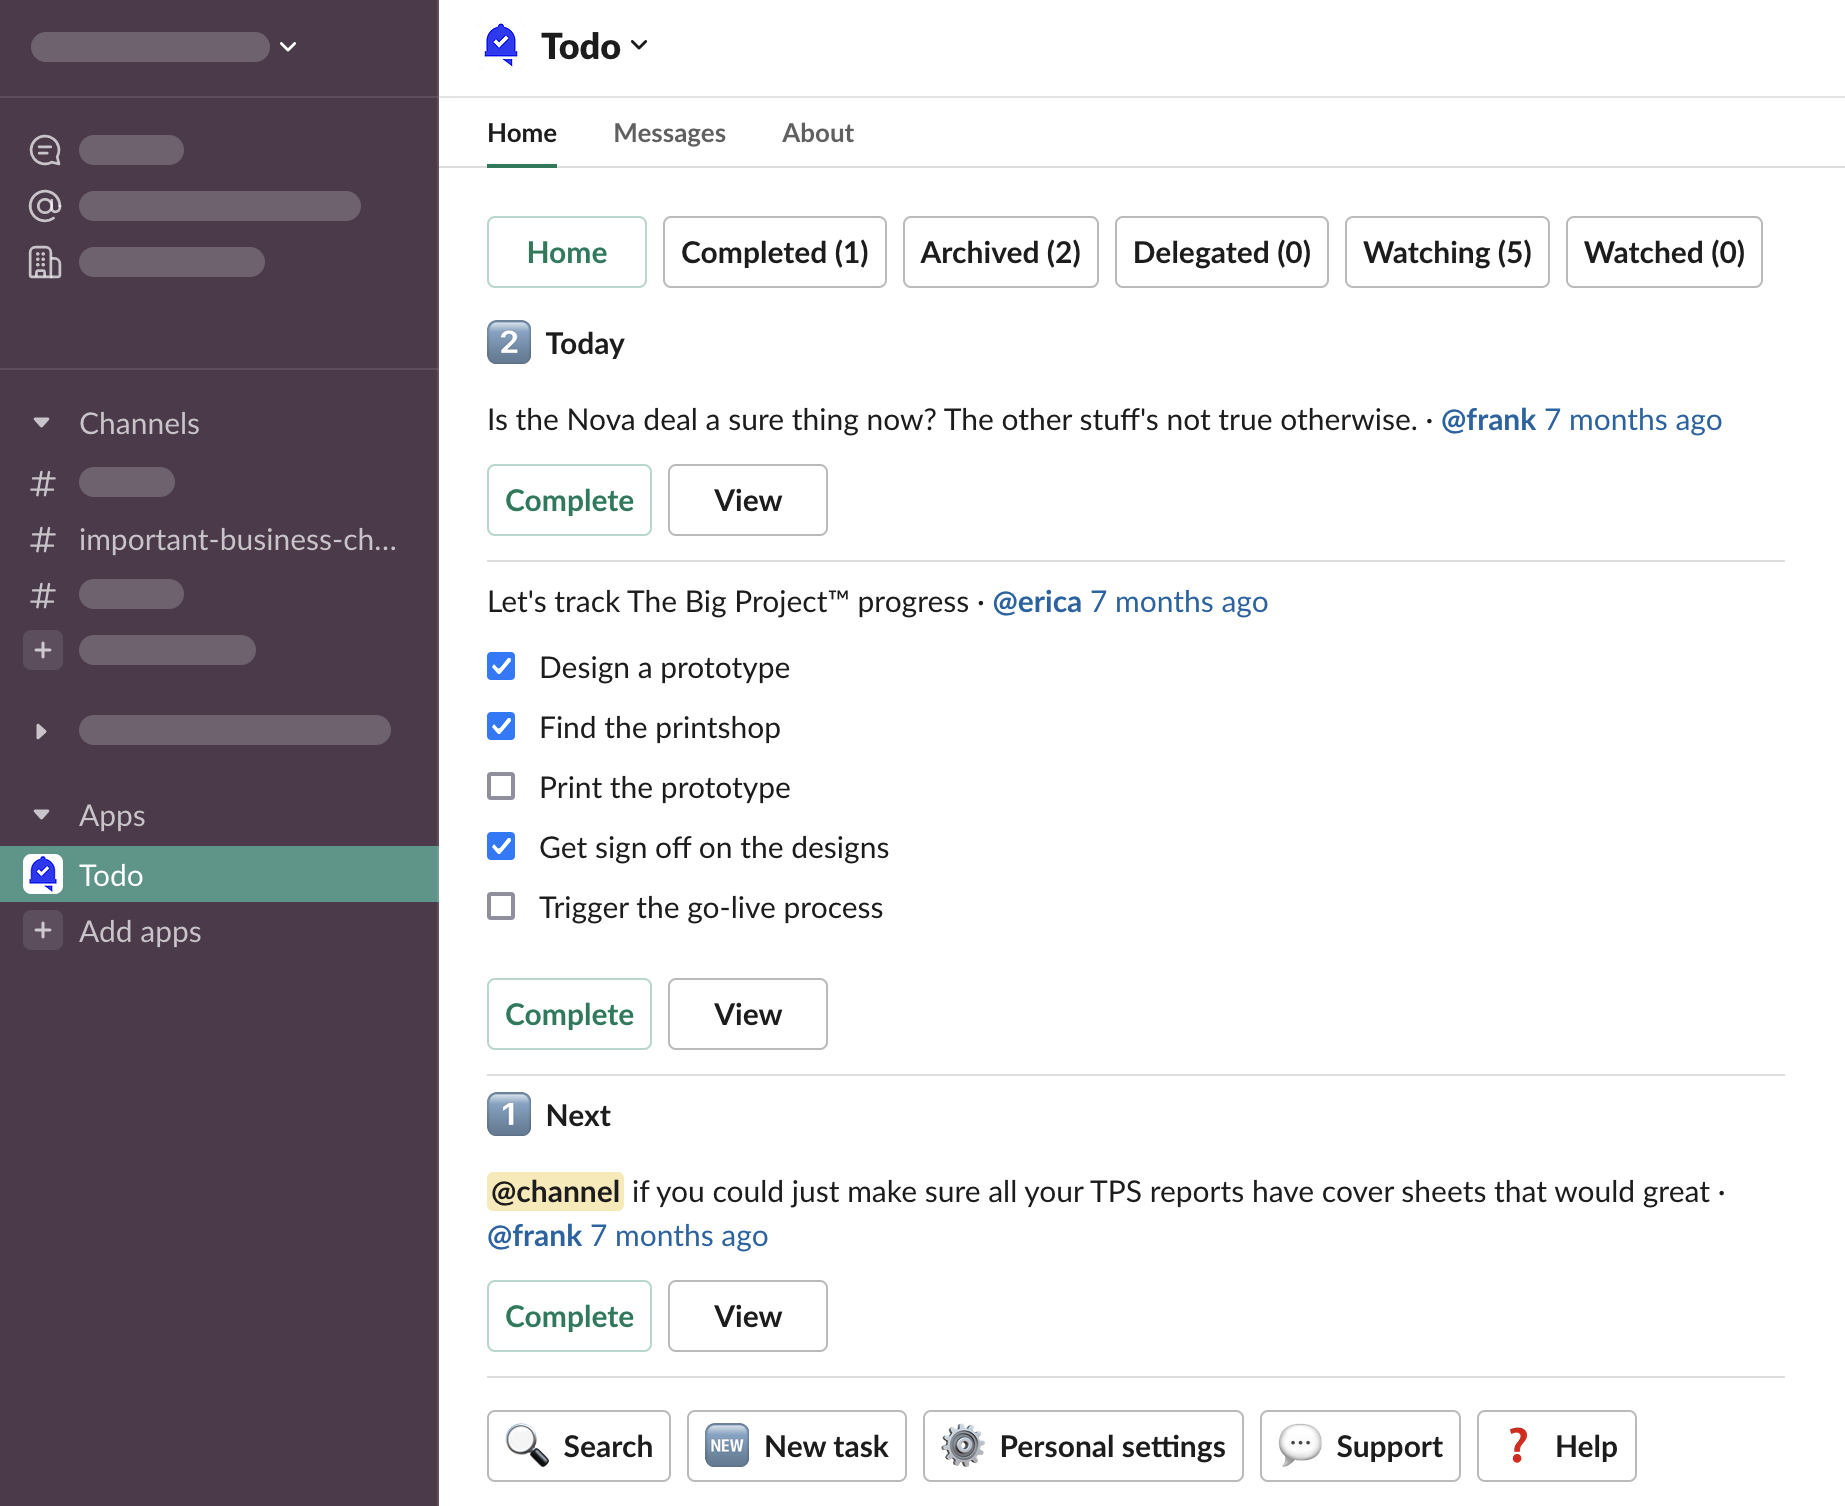Viewport: 1845px width, 1506px height.
Task: Check the Print the prototype checkbox
Action: [x=501, y=787]
